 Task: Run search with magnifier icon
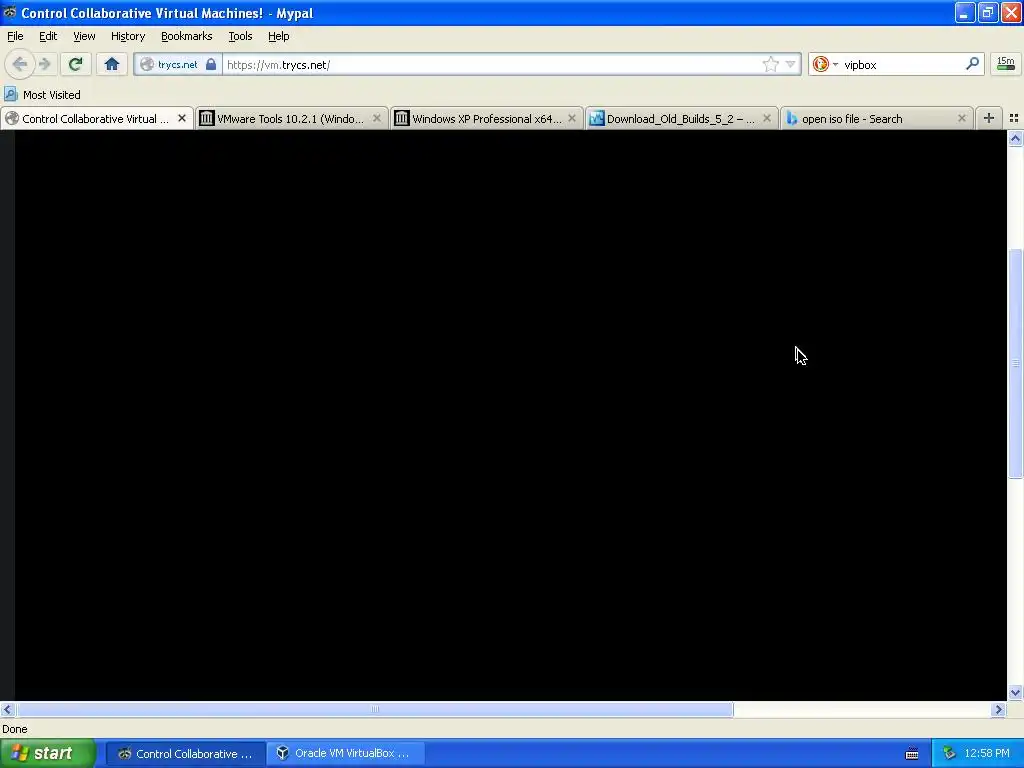point(972,64)
